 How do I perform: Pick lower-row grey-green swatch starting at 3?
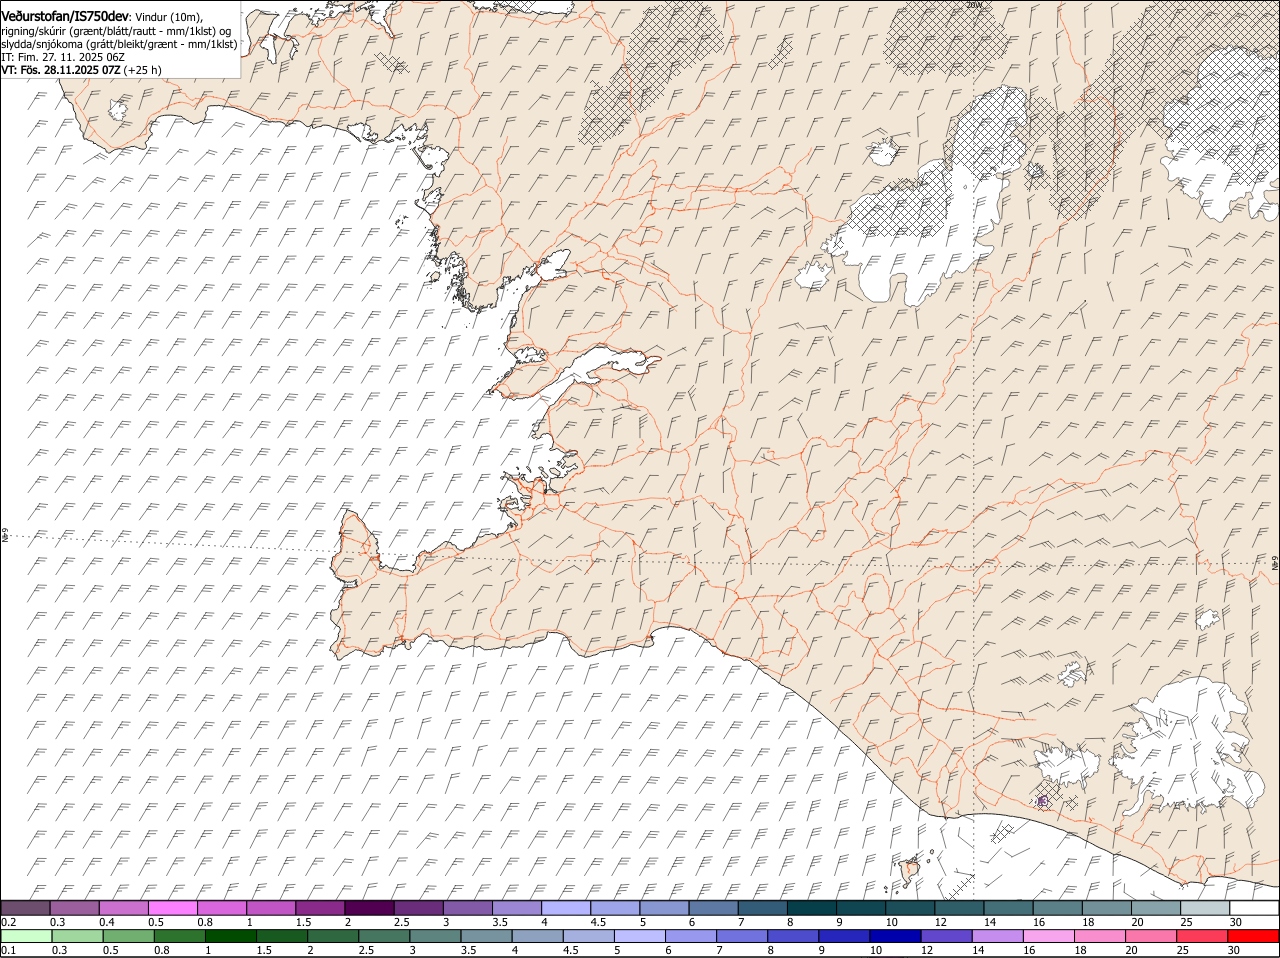click(x=435, y=936)
